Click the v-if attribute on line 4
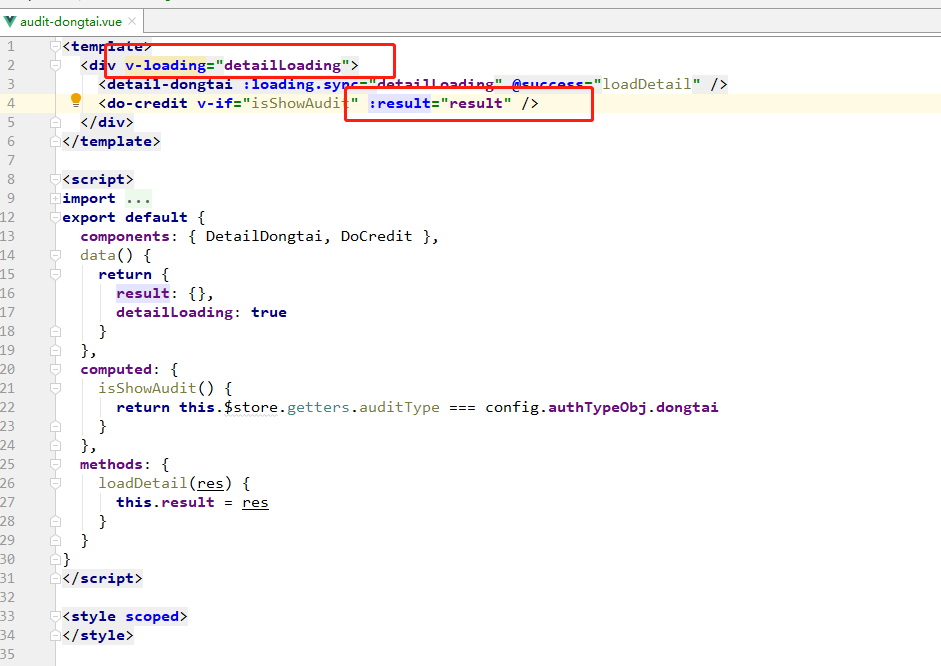This screenshot has height=666, width=941. [x=215, y=103]
